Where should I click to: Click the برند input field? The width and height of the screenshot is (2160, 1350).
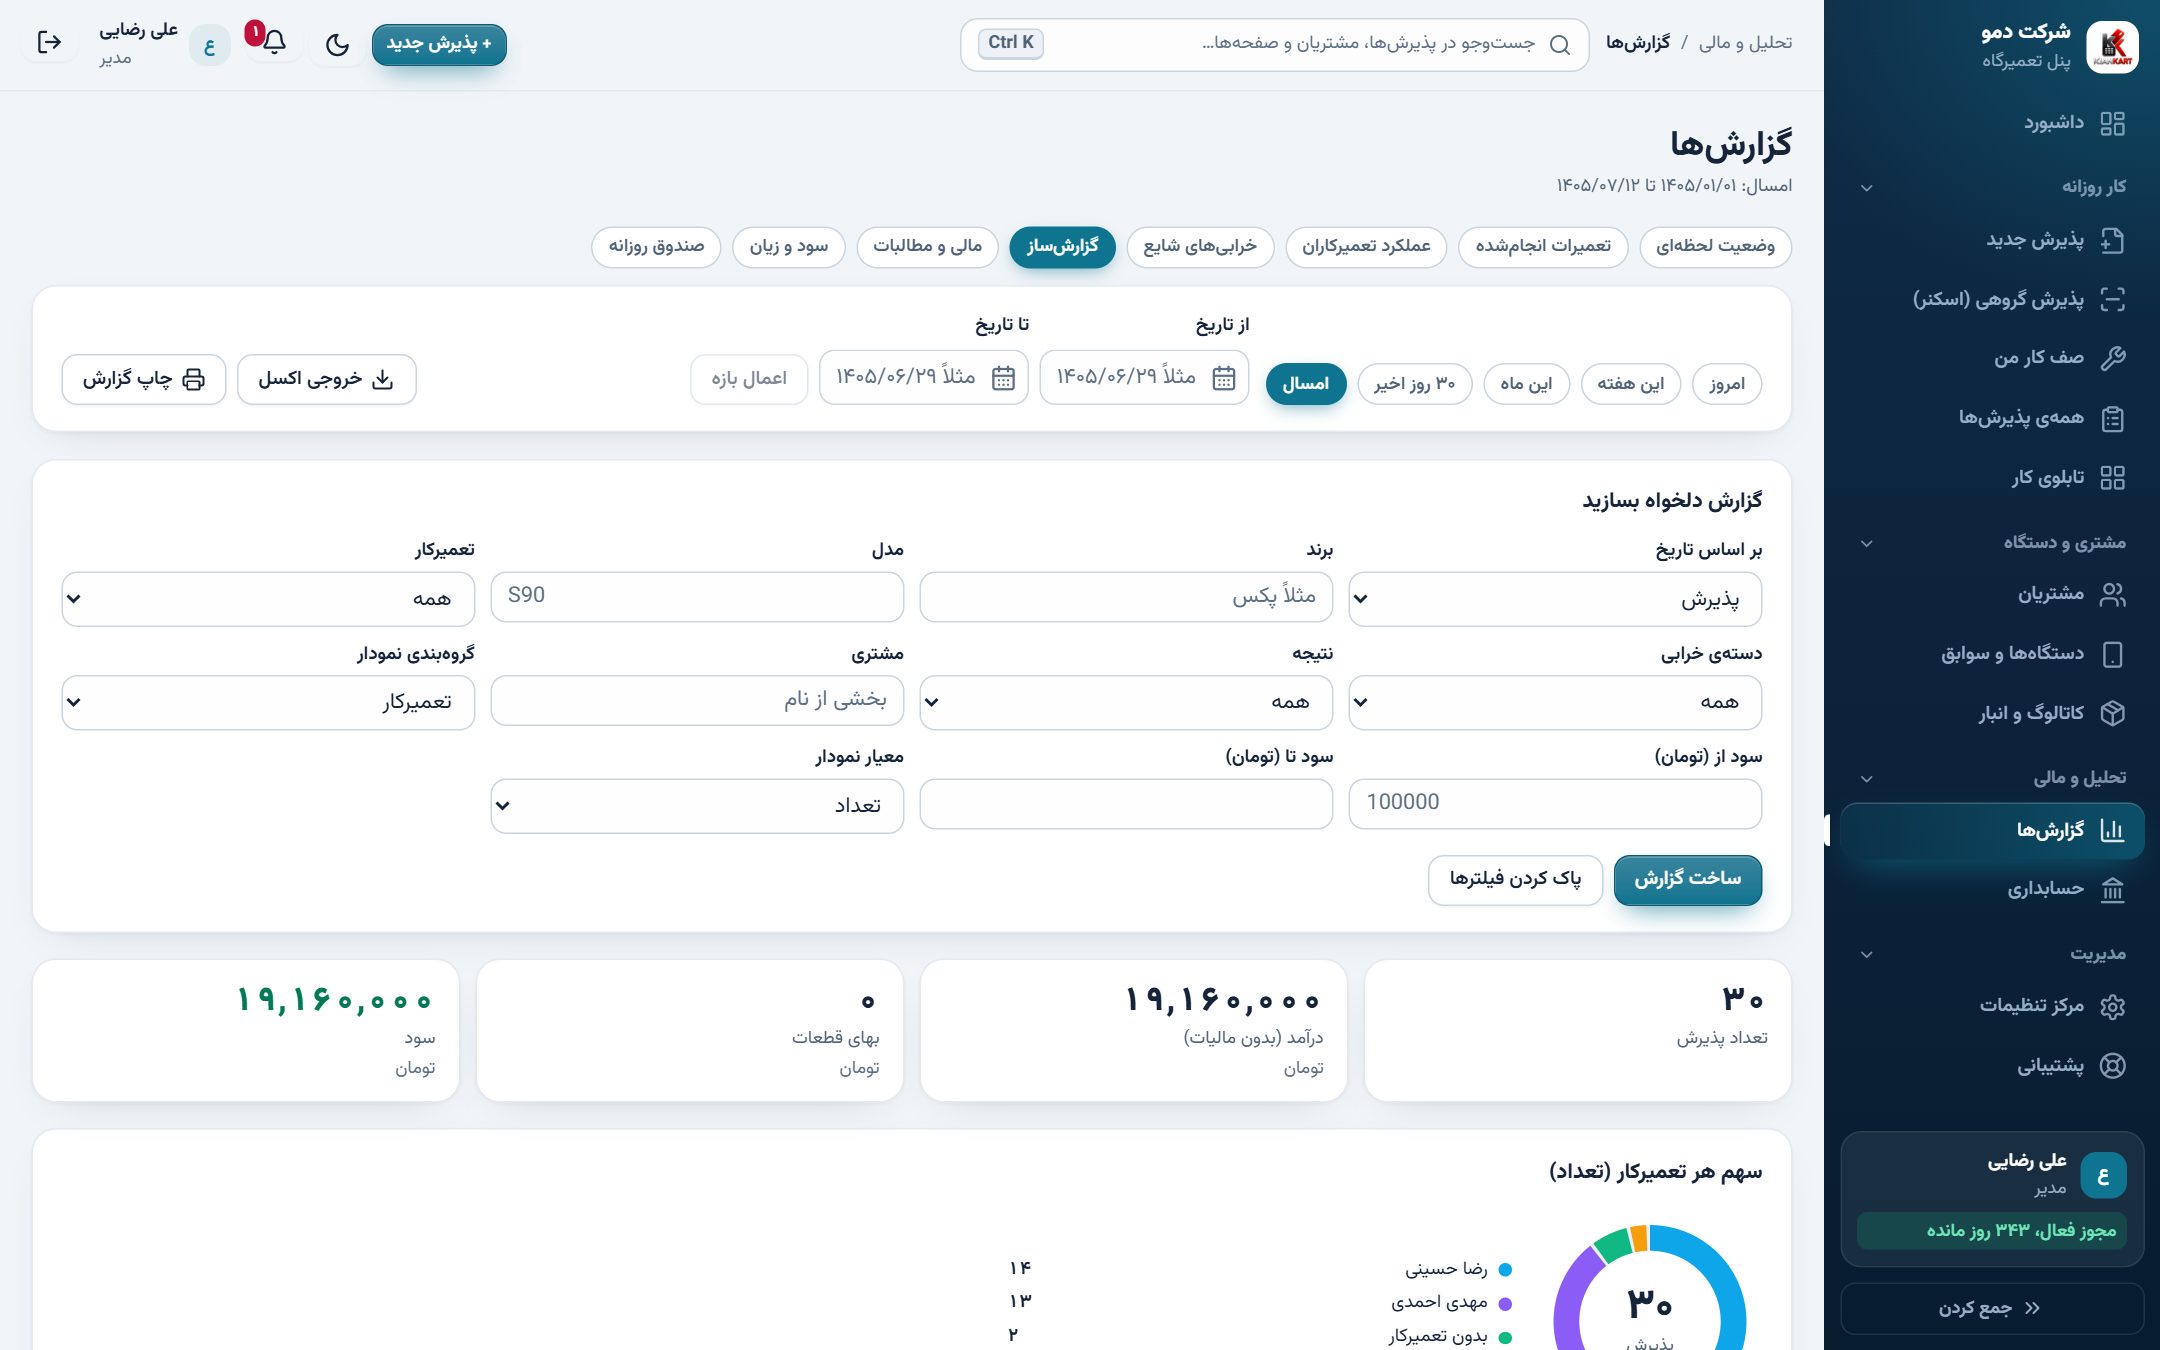pos(1126,597)
